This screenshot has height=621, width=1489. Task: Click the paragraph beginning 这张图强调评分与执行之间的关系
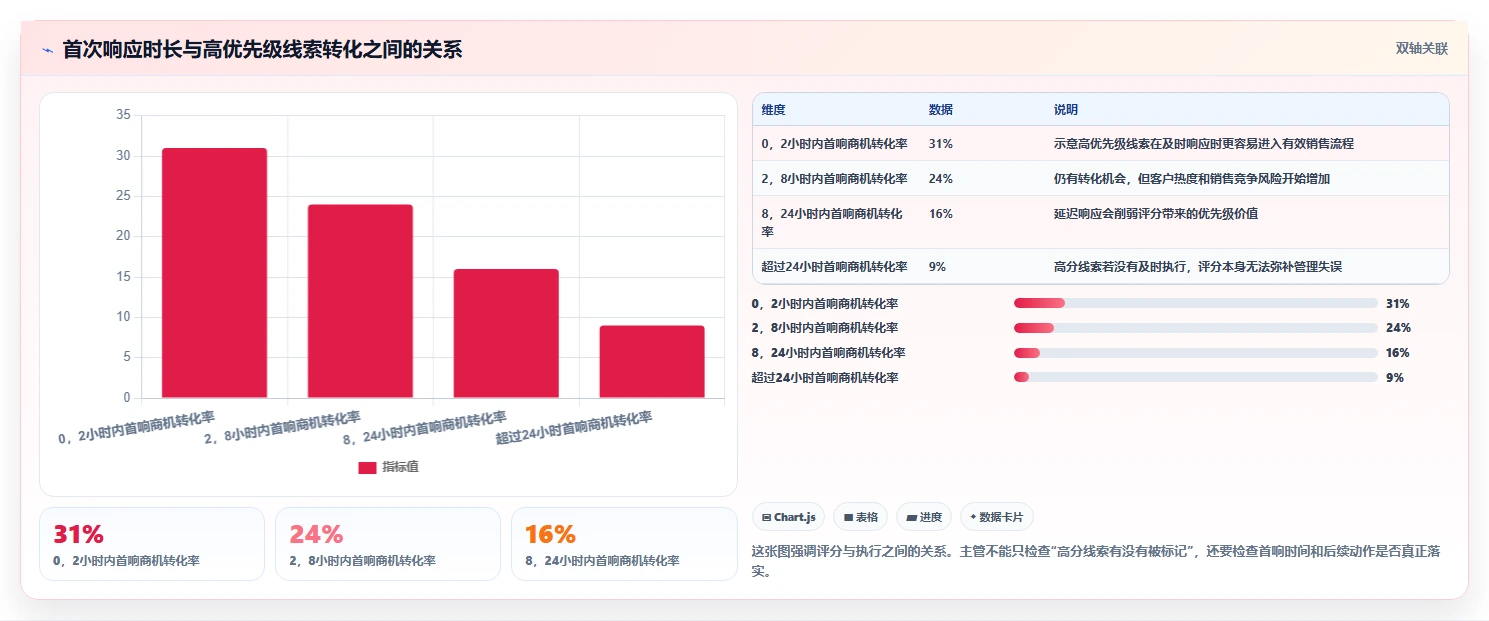1098,561
